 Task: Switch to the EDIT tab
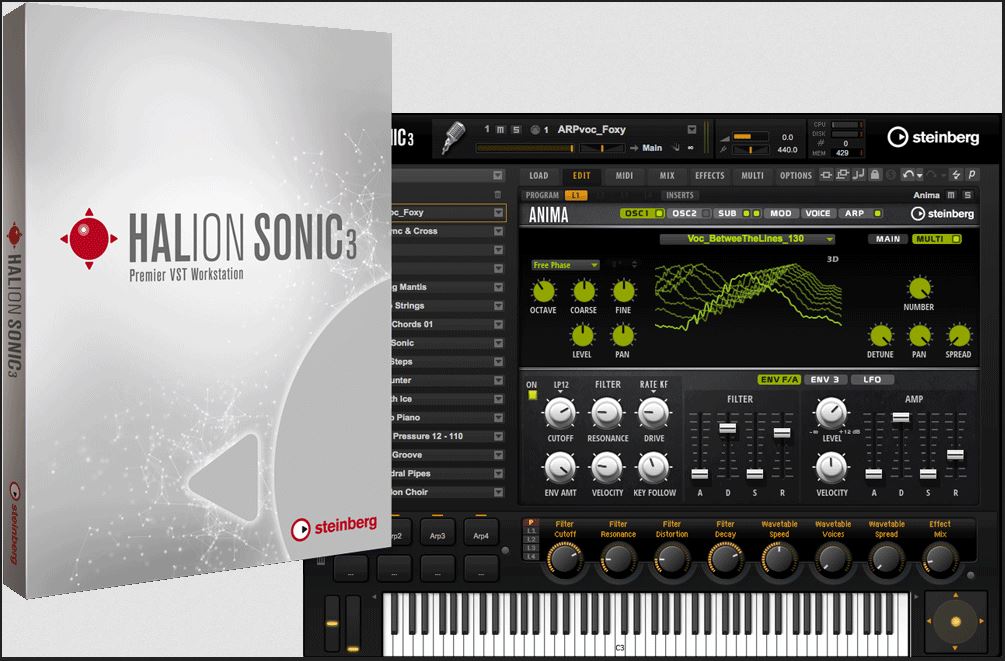(x=581, y=176)
